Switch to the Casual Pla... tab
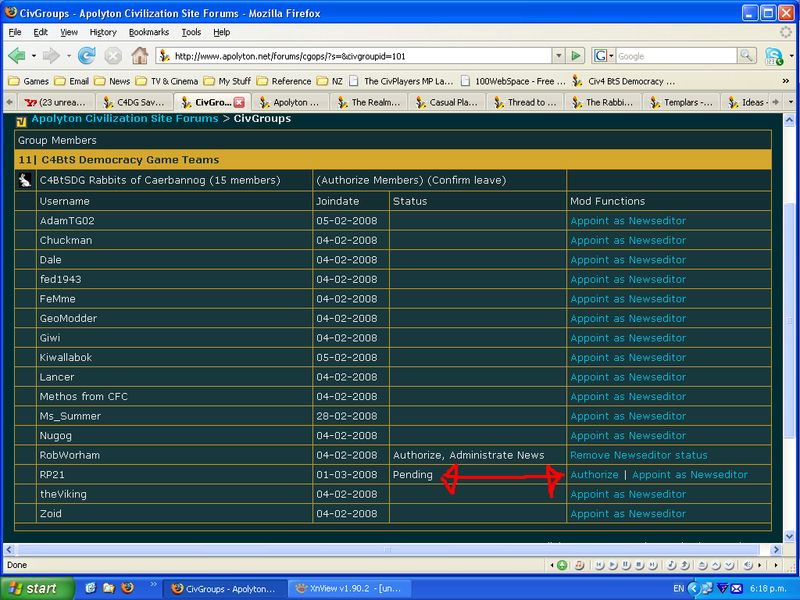This screenshot has width=800, height=600. pyautogui.click(x=448, y=102)
